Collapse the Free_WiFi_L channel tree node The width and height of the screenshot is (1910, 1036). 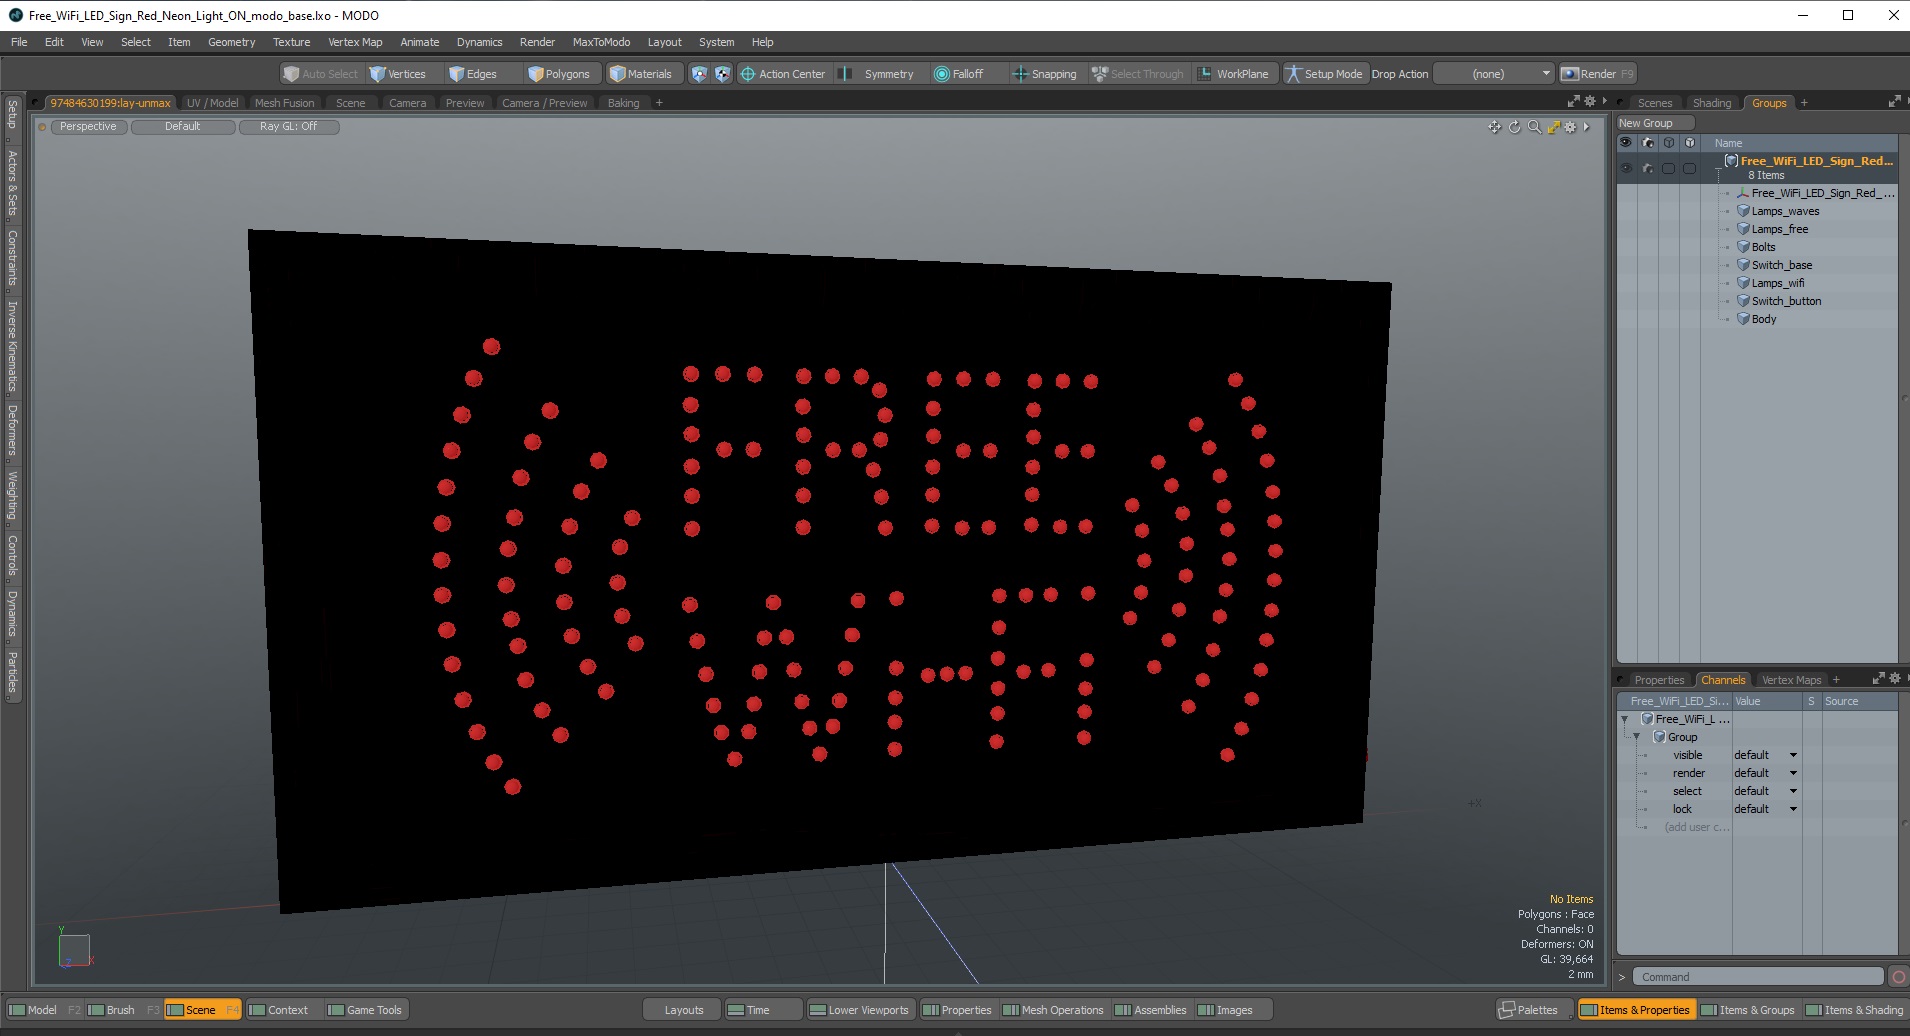click(x=1625, y=719)
